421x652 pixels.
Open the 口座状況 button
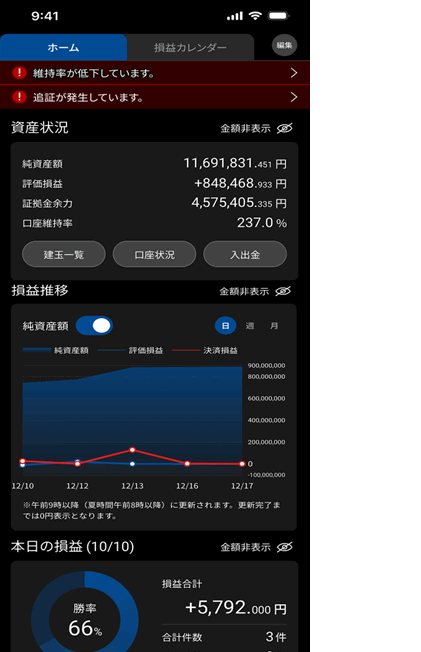click(x=154, y=254)
